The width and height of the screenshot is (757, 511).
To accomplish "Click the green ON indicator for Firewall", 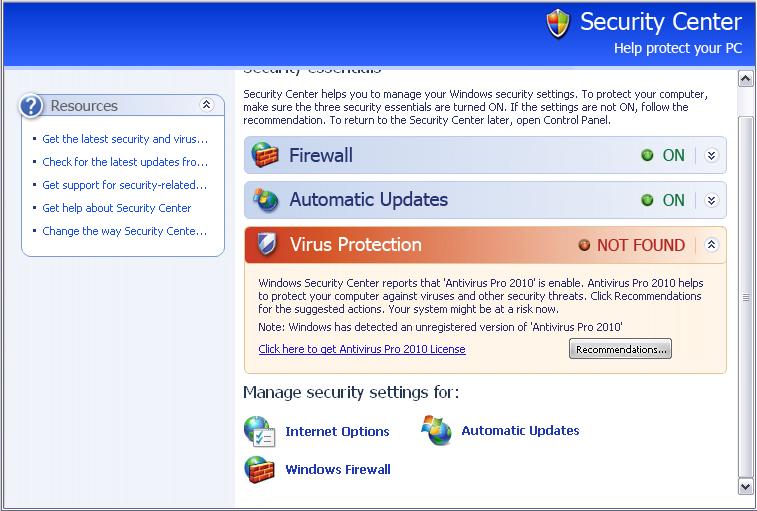I will click(x=647, y=155).
